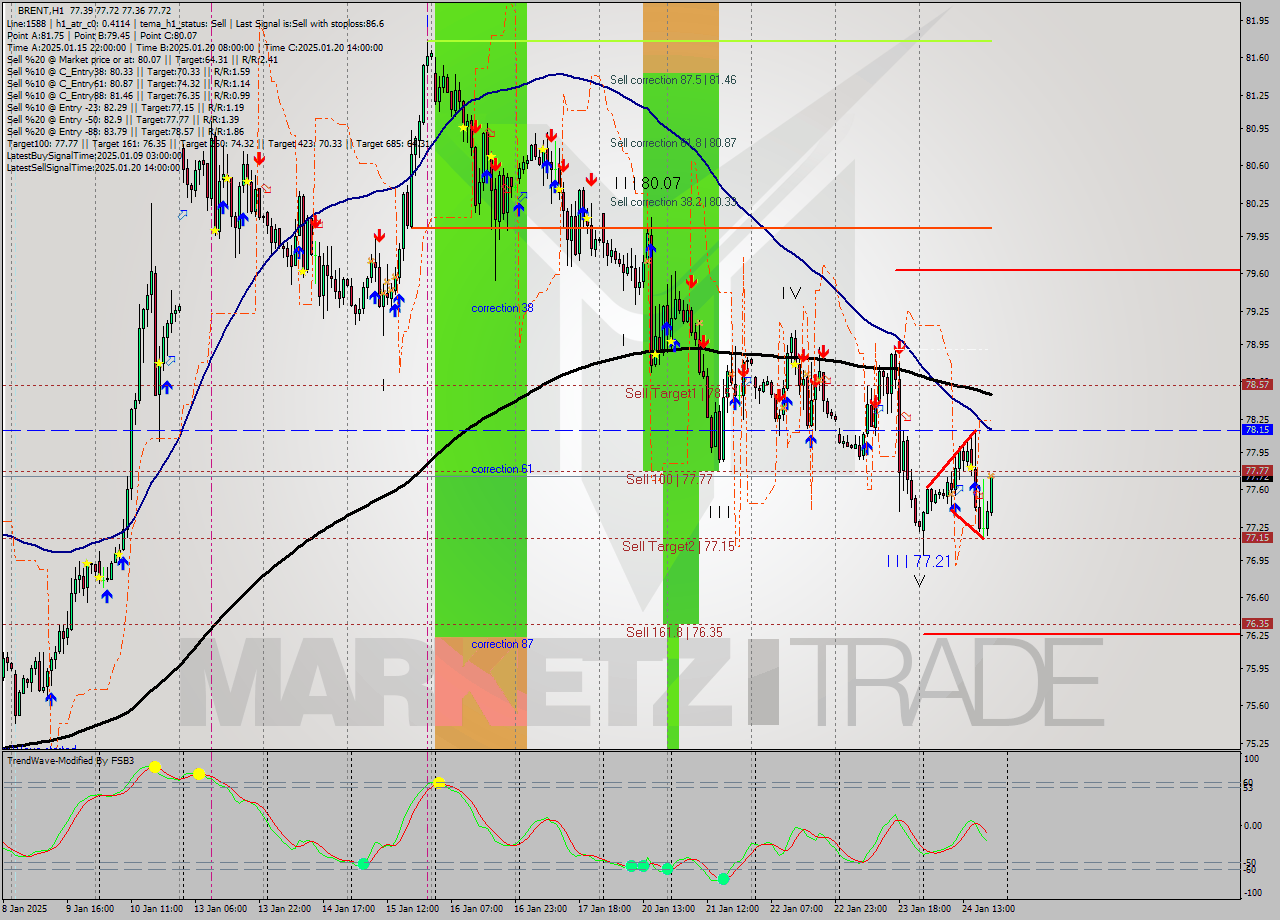
Task: Select the 'Entry -88: 83.79' line
Action: pos(125,131)
